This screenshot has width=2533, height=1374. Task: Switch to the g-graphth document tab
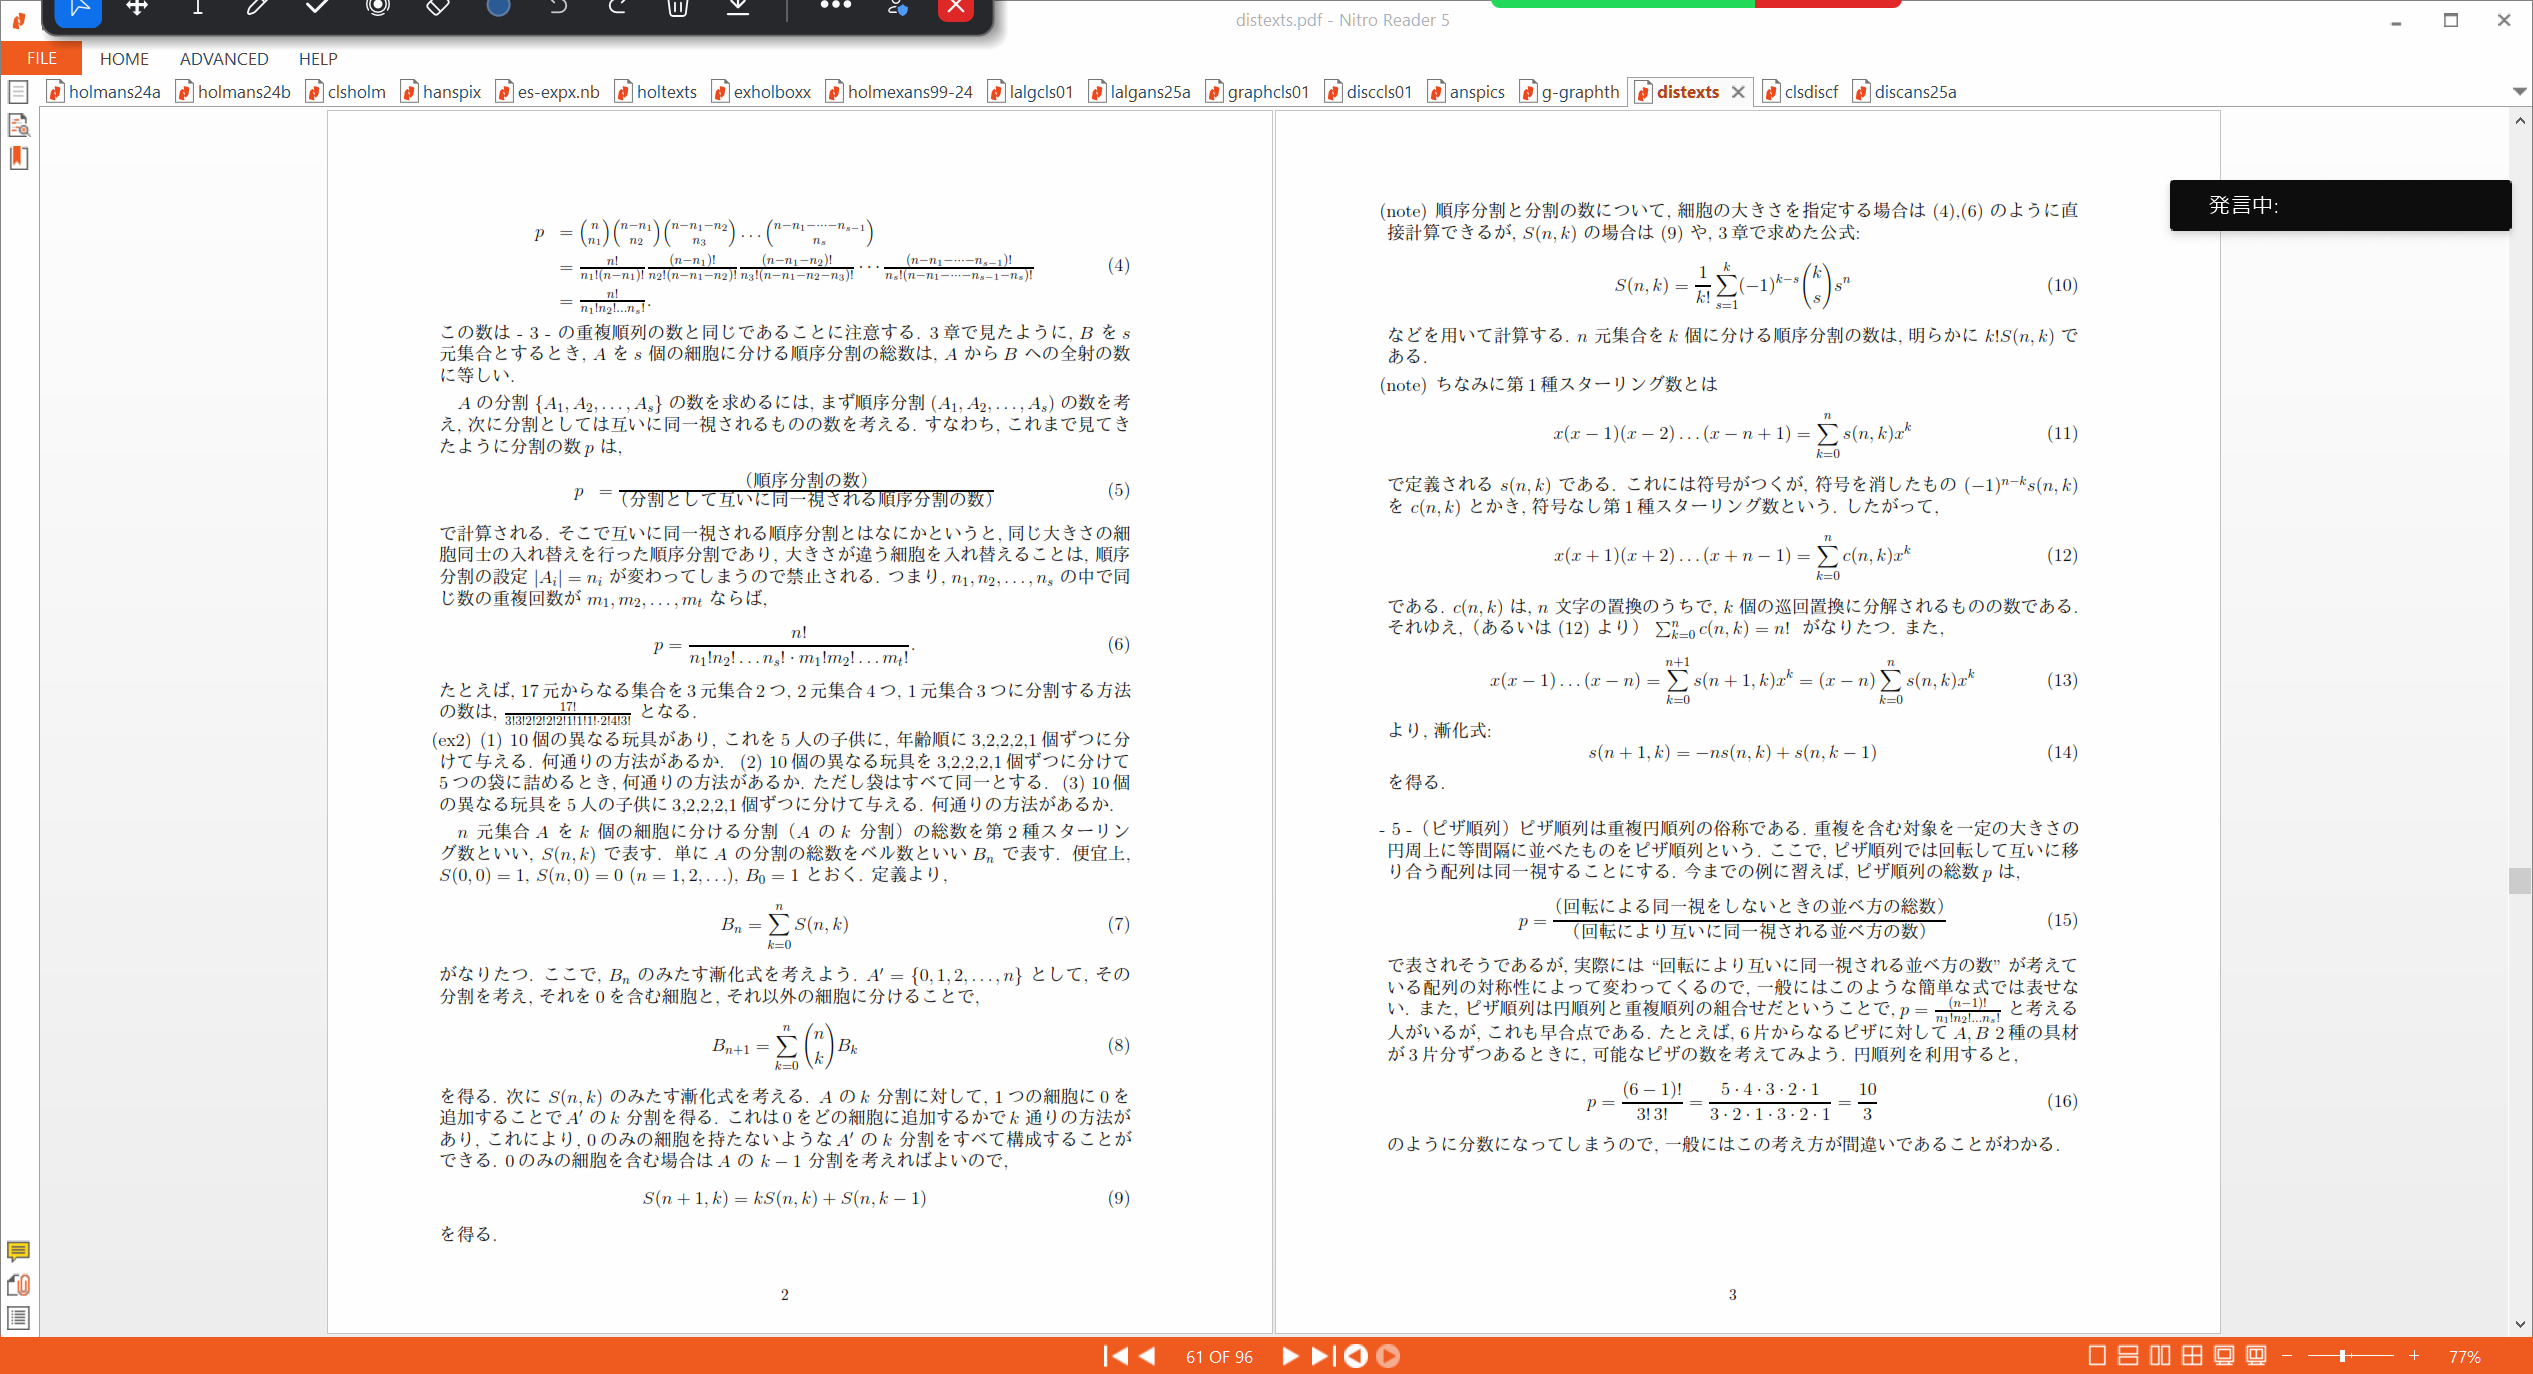point(1569,92)
